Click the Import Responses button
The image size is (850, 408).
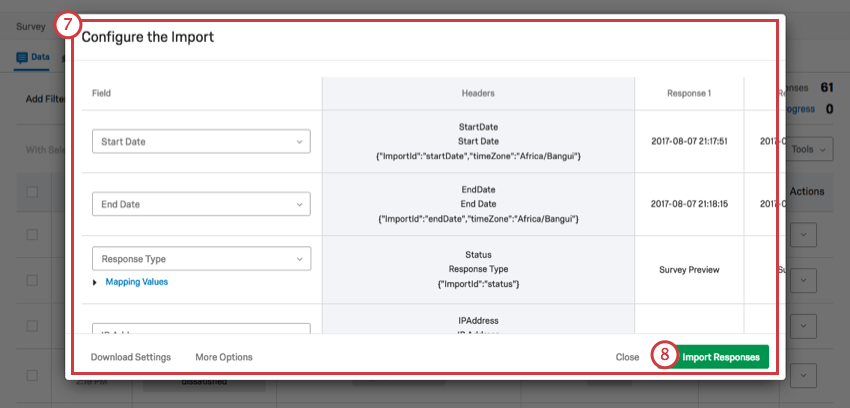click(x=721, y=357)
